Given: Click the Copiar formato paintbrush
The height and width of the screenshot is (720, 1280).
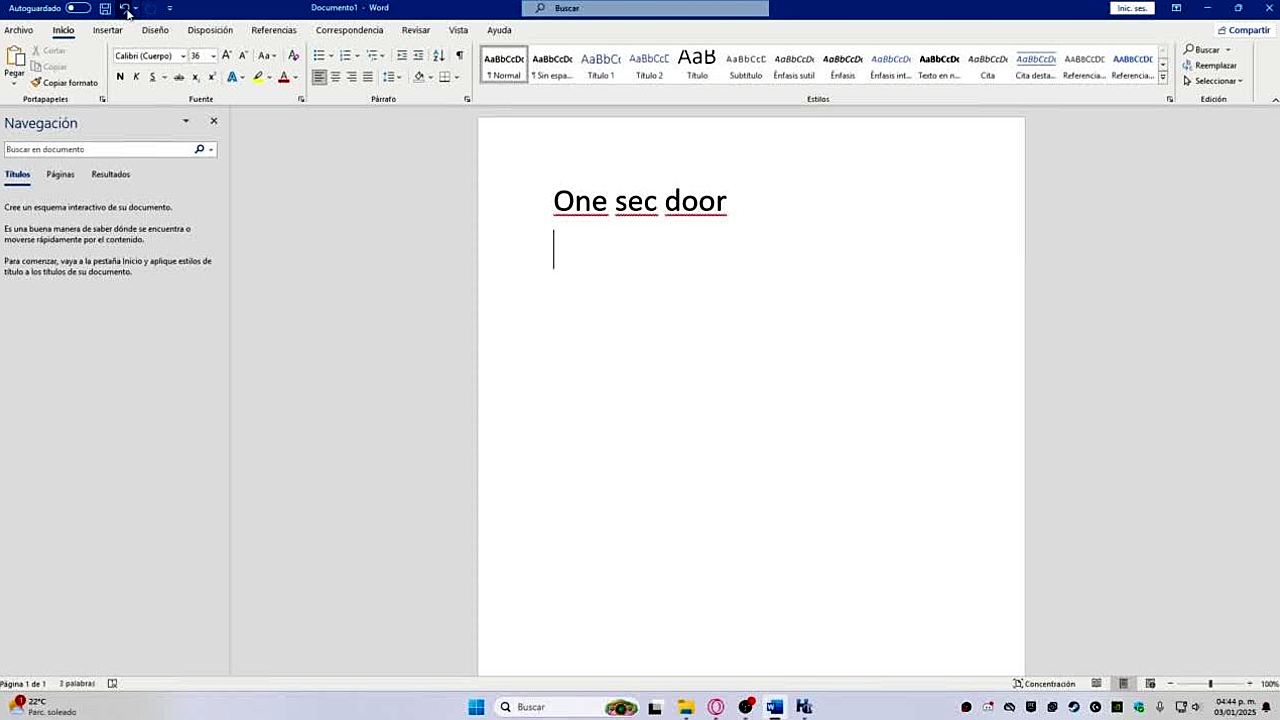Looking at the screenshot, I should click(64, 83).
